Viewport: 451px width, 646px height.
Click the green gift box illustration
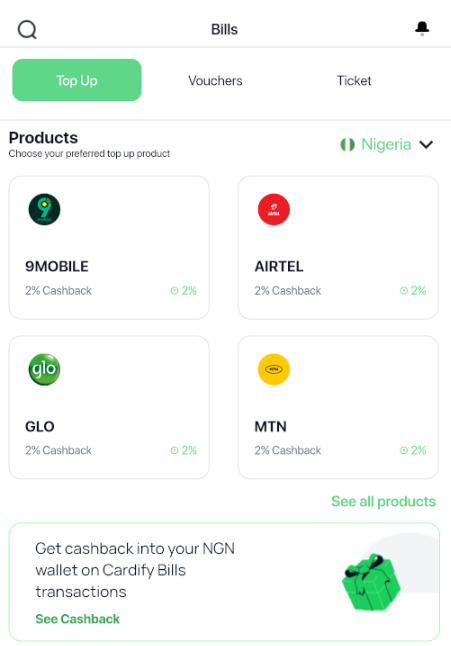click(371, 582)
